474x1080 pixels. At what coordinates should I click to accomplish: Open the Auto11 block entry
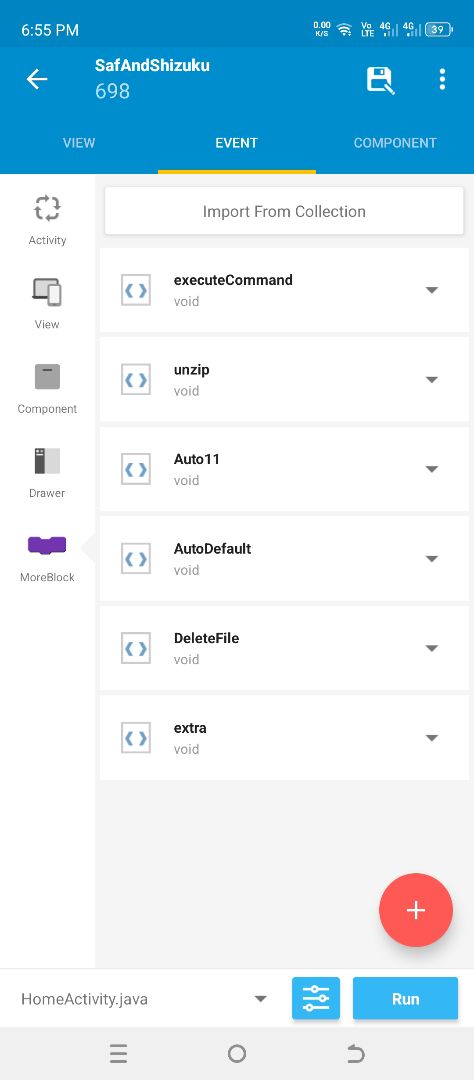click(284, 469)
